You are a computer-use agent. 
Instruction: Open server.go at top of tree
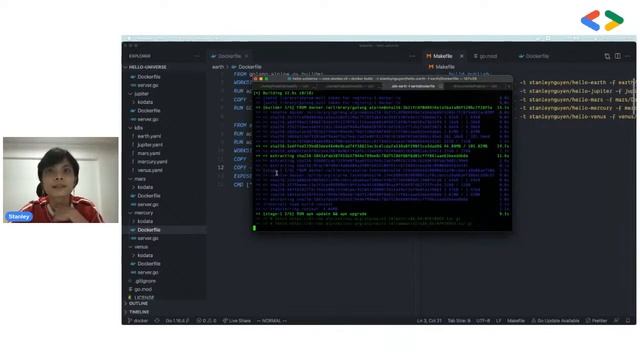[x=148, y=85]
